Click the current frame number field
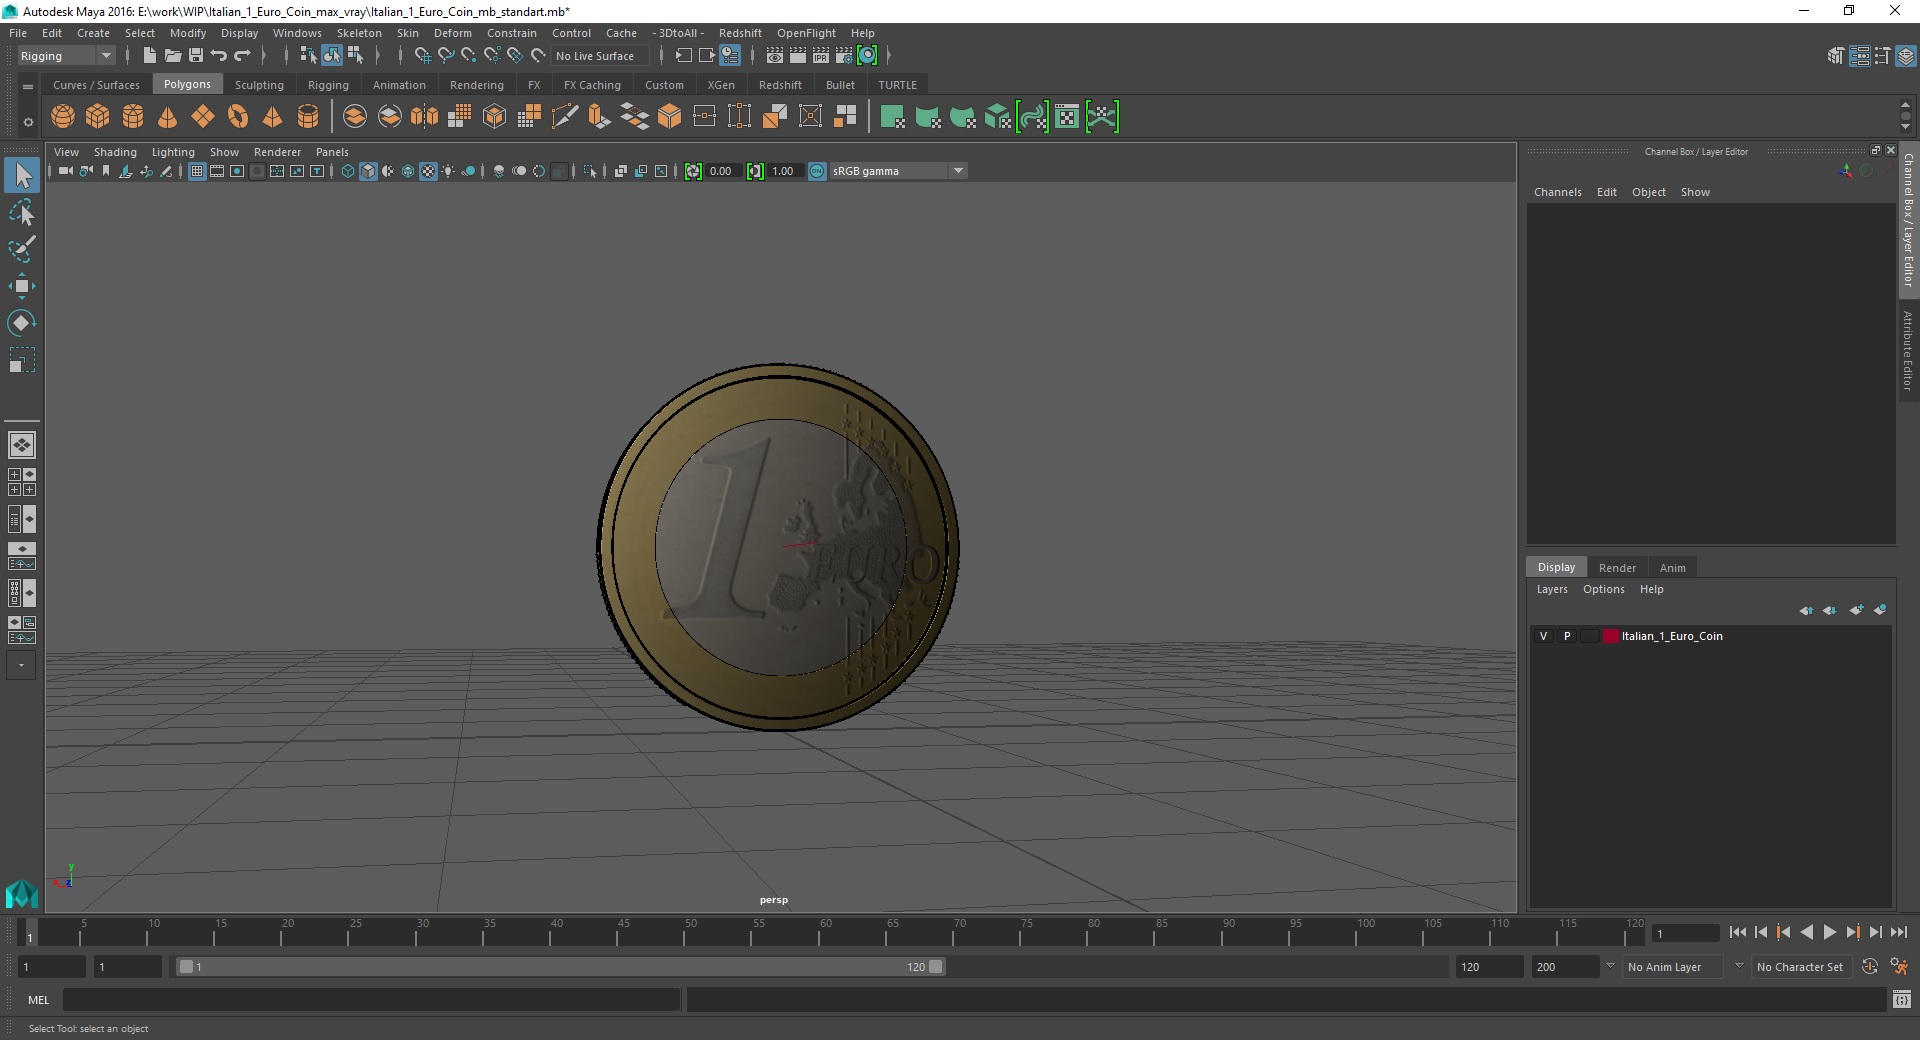The width and height of the screenshot is (1920, 1040). 1686,933
